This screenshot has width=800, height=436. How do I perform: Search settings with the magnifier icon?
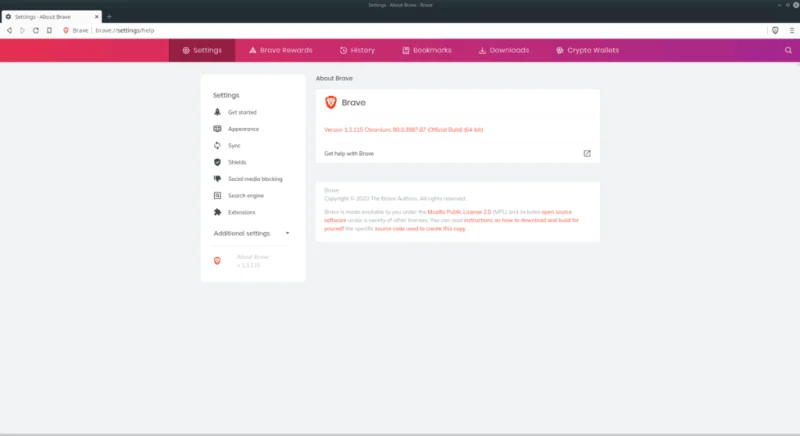(788, 50)
